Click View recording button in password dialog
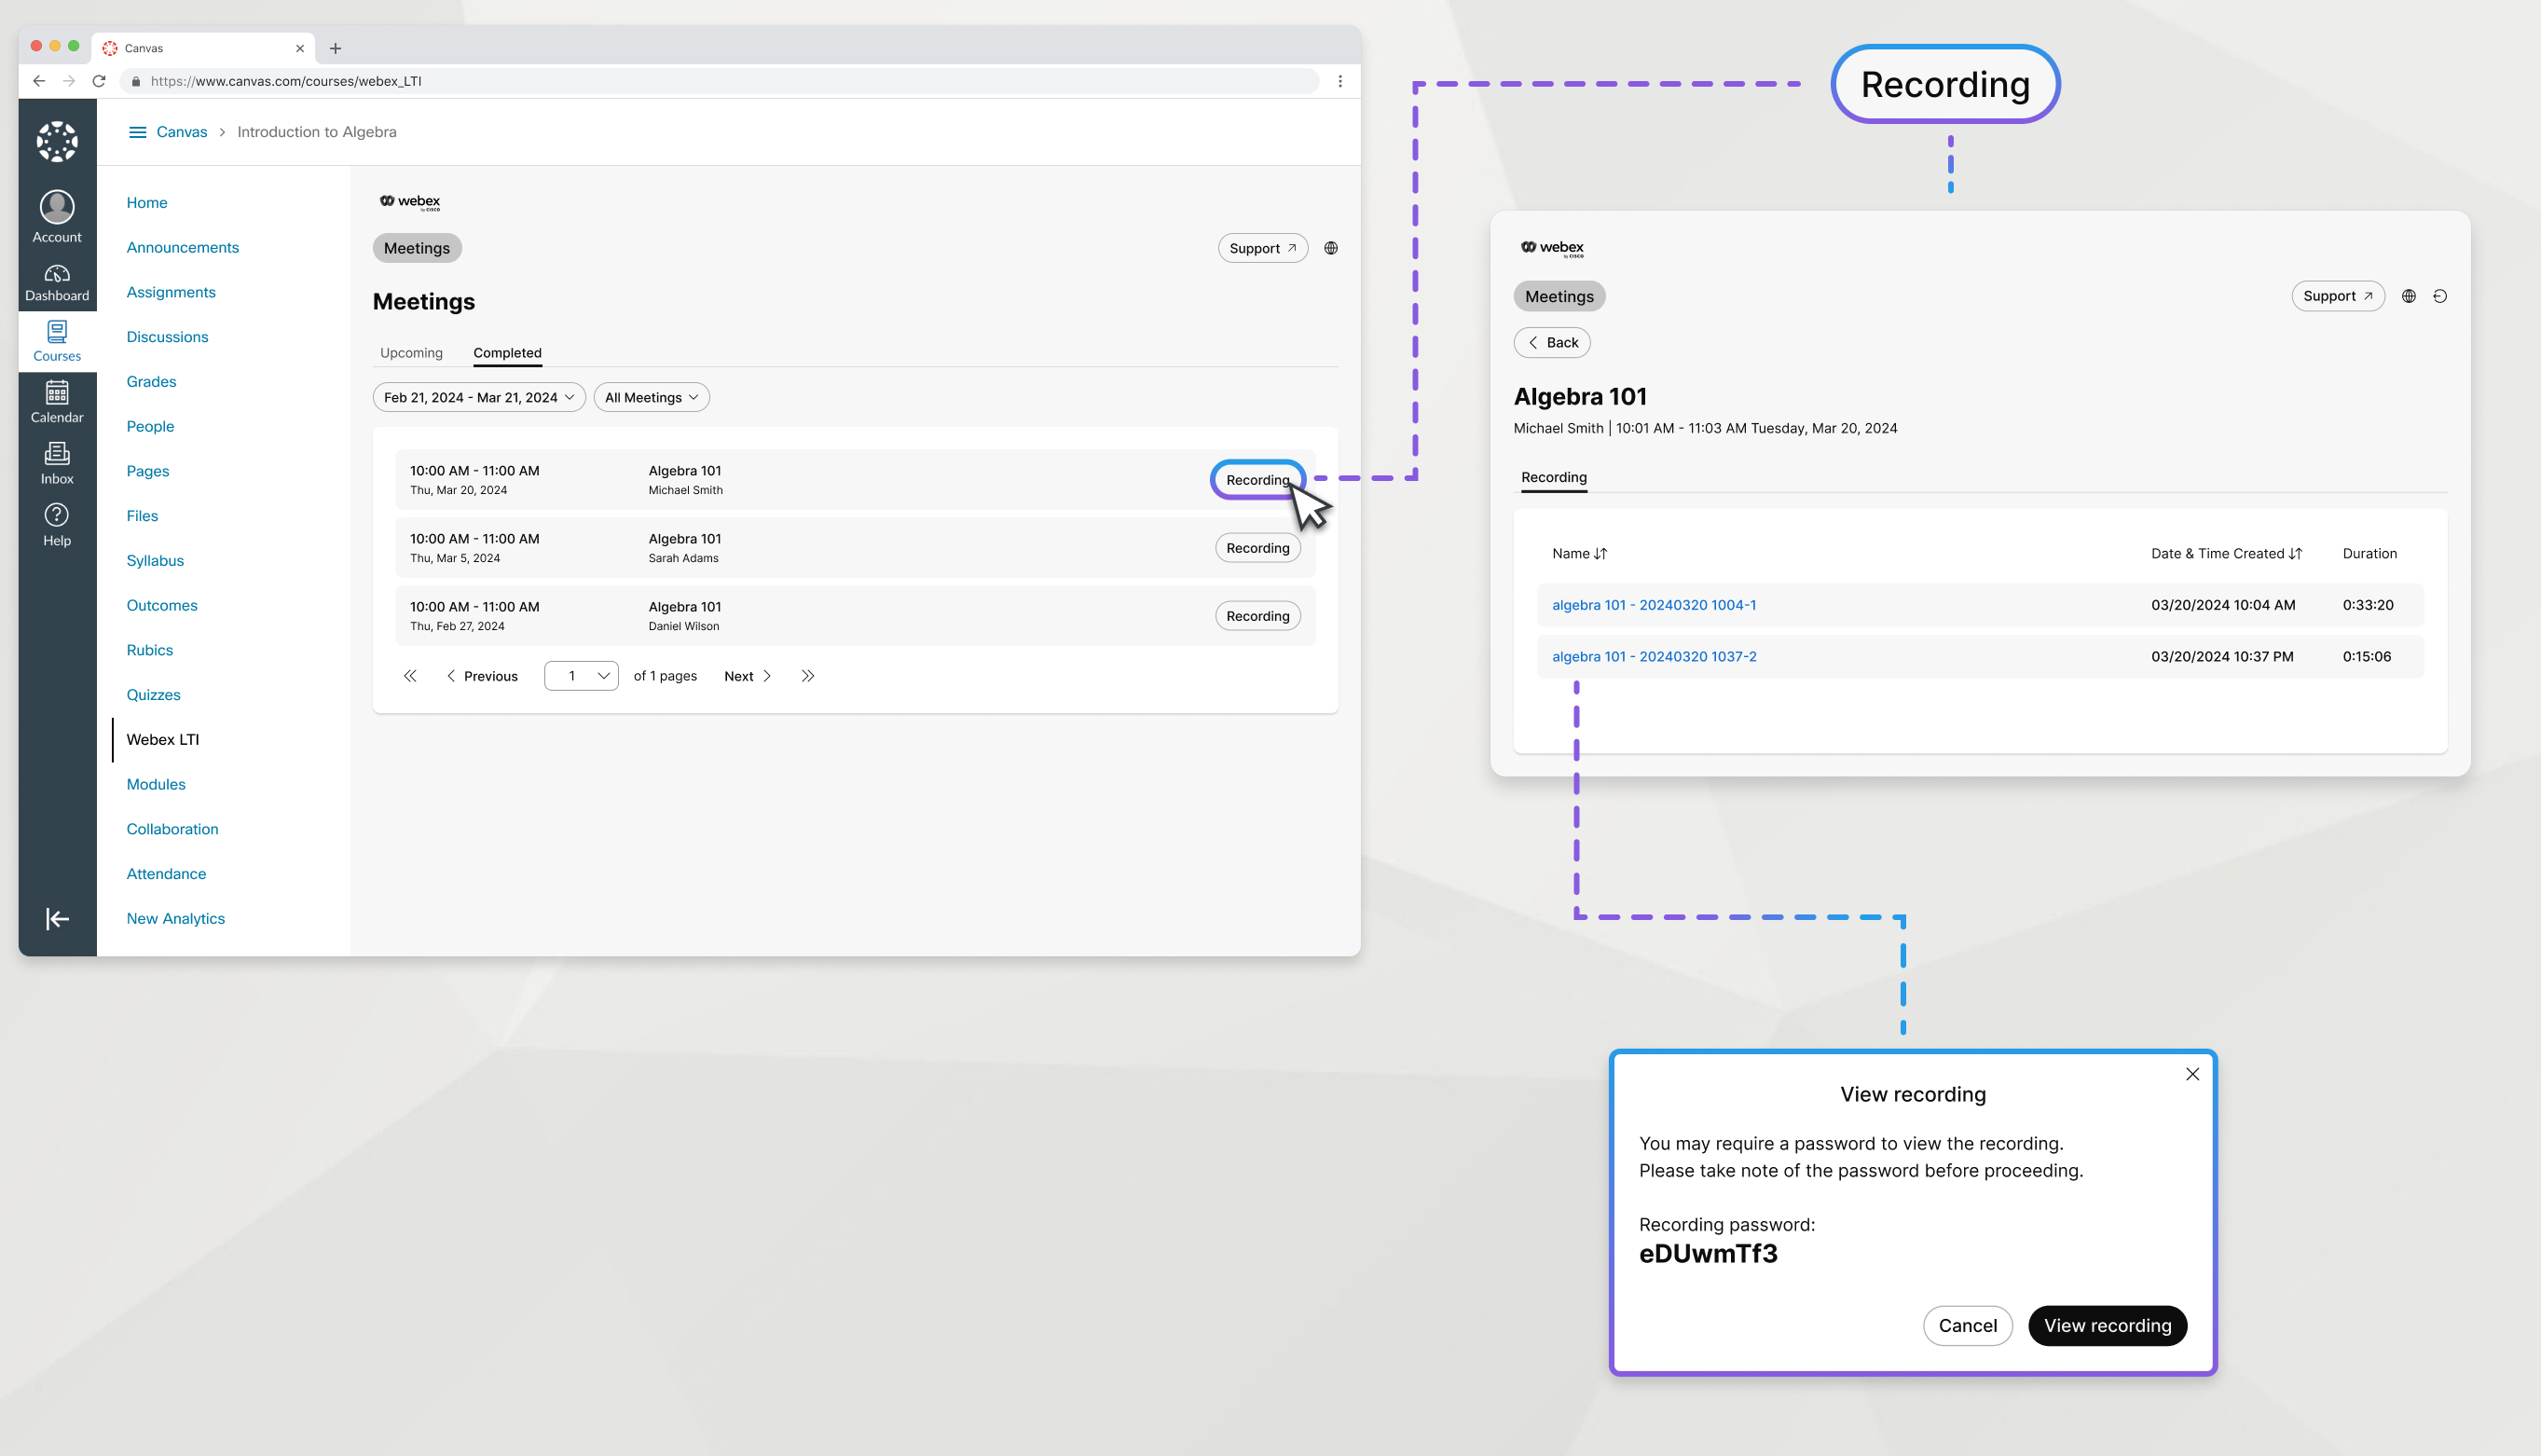 pos(2107,1326)
